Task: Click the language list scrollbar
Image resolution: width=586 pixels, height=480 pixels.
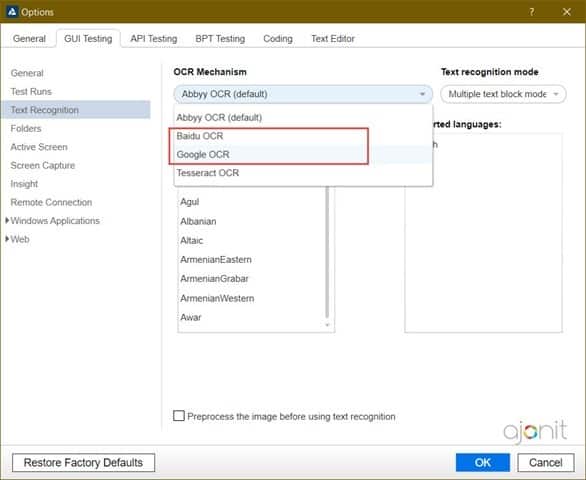Action: pos(327,252)
